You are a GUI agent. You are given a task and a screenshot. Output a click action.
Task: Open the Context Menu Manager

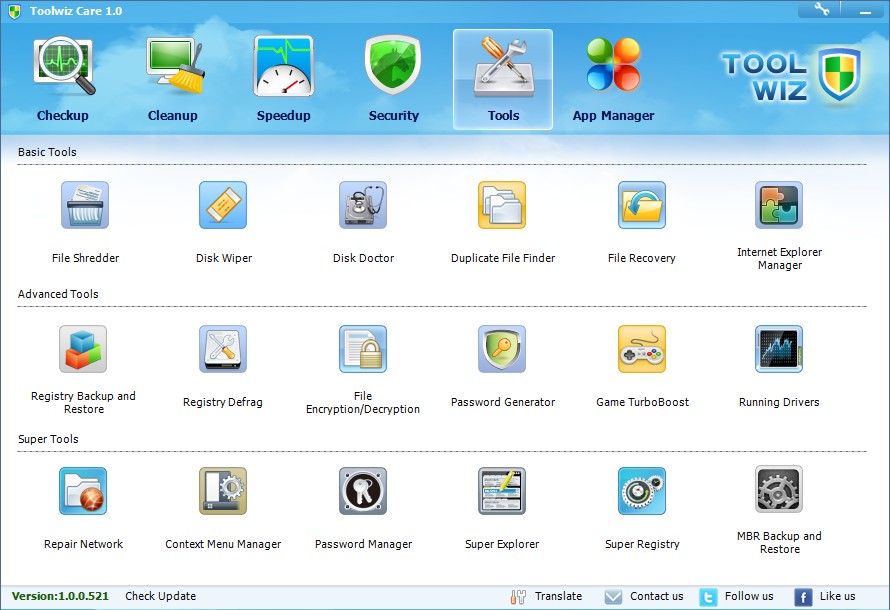tap(223, 491)
